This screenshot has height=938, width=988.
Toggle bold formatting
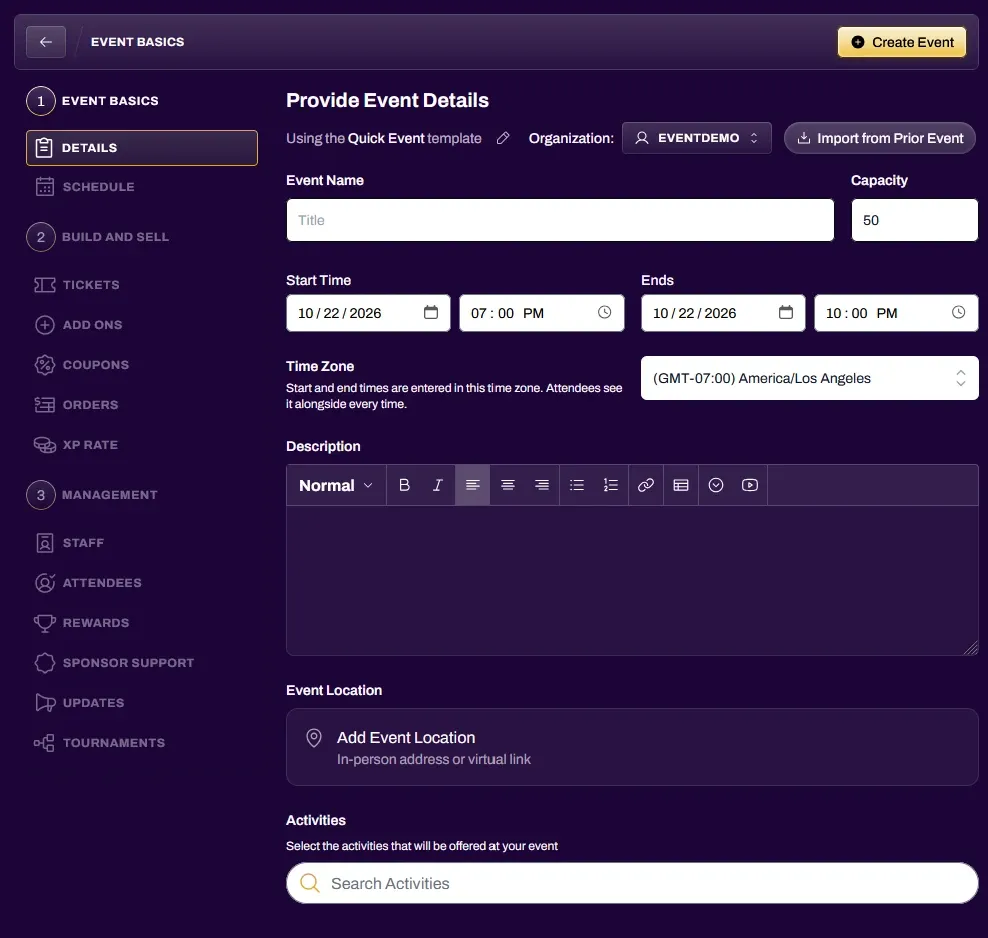405,485
